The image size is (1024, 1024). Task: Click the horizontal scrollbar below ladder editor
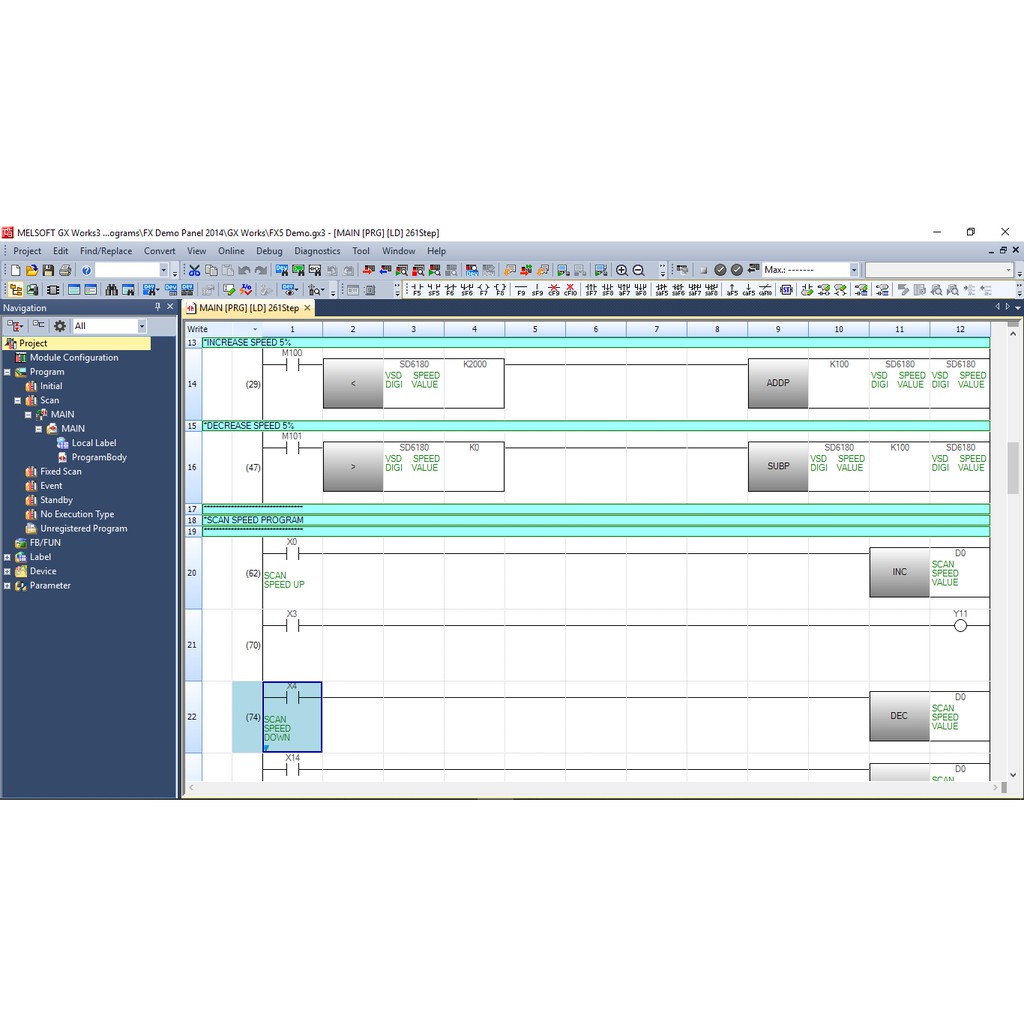coord(593,788)
